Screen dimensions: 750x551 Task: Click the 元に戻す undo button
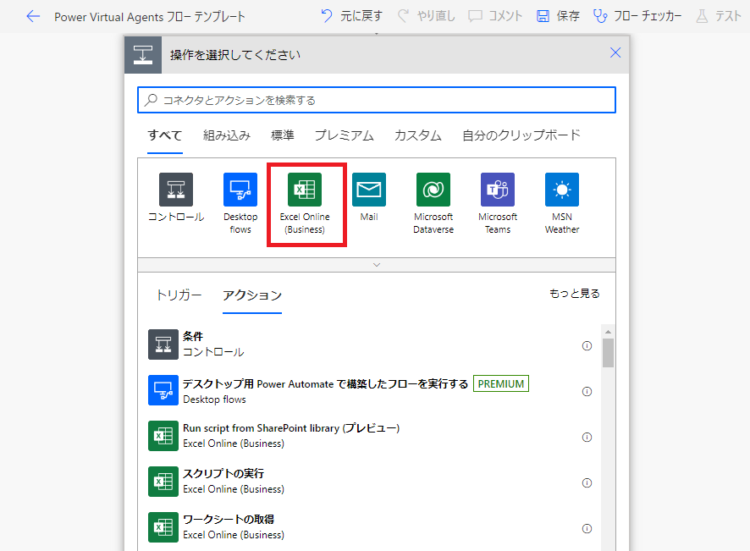352,16
